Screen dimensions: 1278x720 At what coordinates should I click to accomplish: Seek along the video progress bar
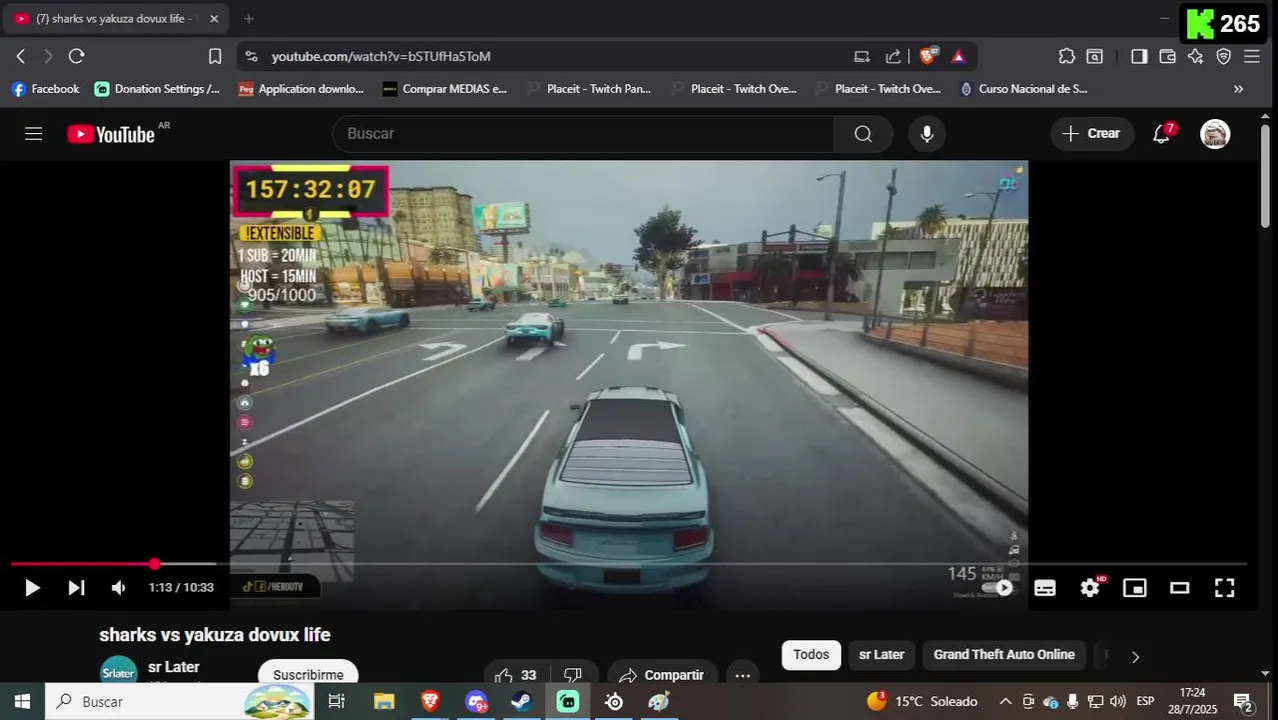point(628,564)
